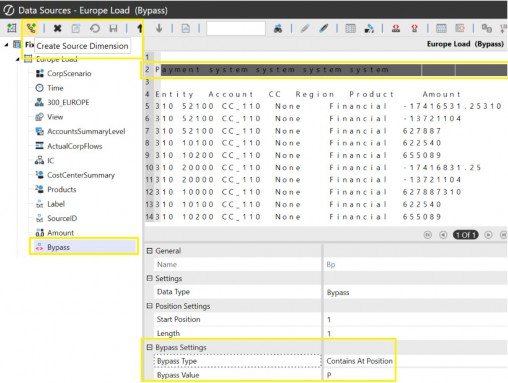The width and height of the screenshot is (508, 383).
Task: Click the light pencil toolbar icon
Action: pyautogui.click(x=305, y=29)
